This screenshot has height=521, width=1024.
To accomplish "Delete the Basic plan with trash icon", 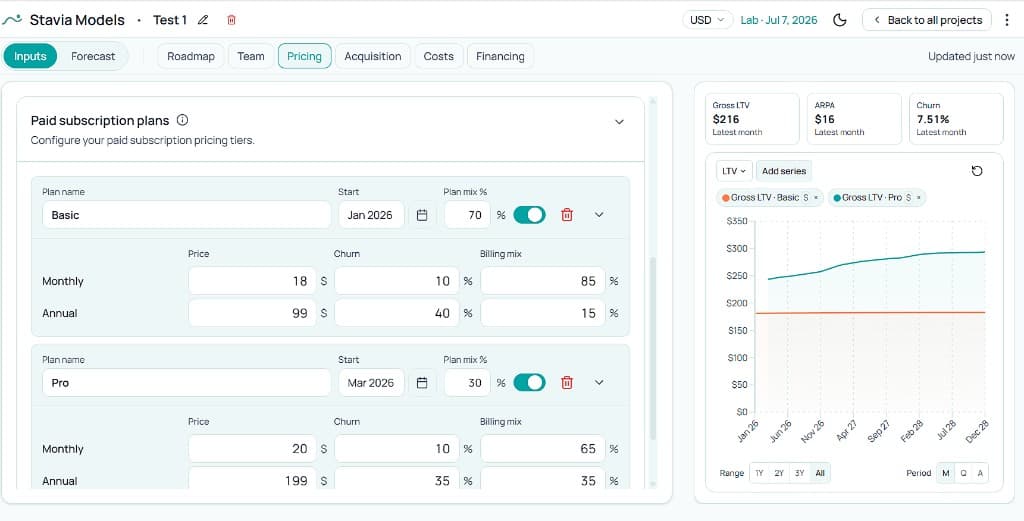I will click(x=567, y=215).
